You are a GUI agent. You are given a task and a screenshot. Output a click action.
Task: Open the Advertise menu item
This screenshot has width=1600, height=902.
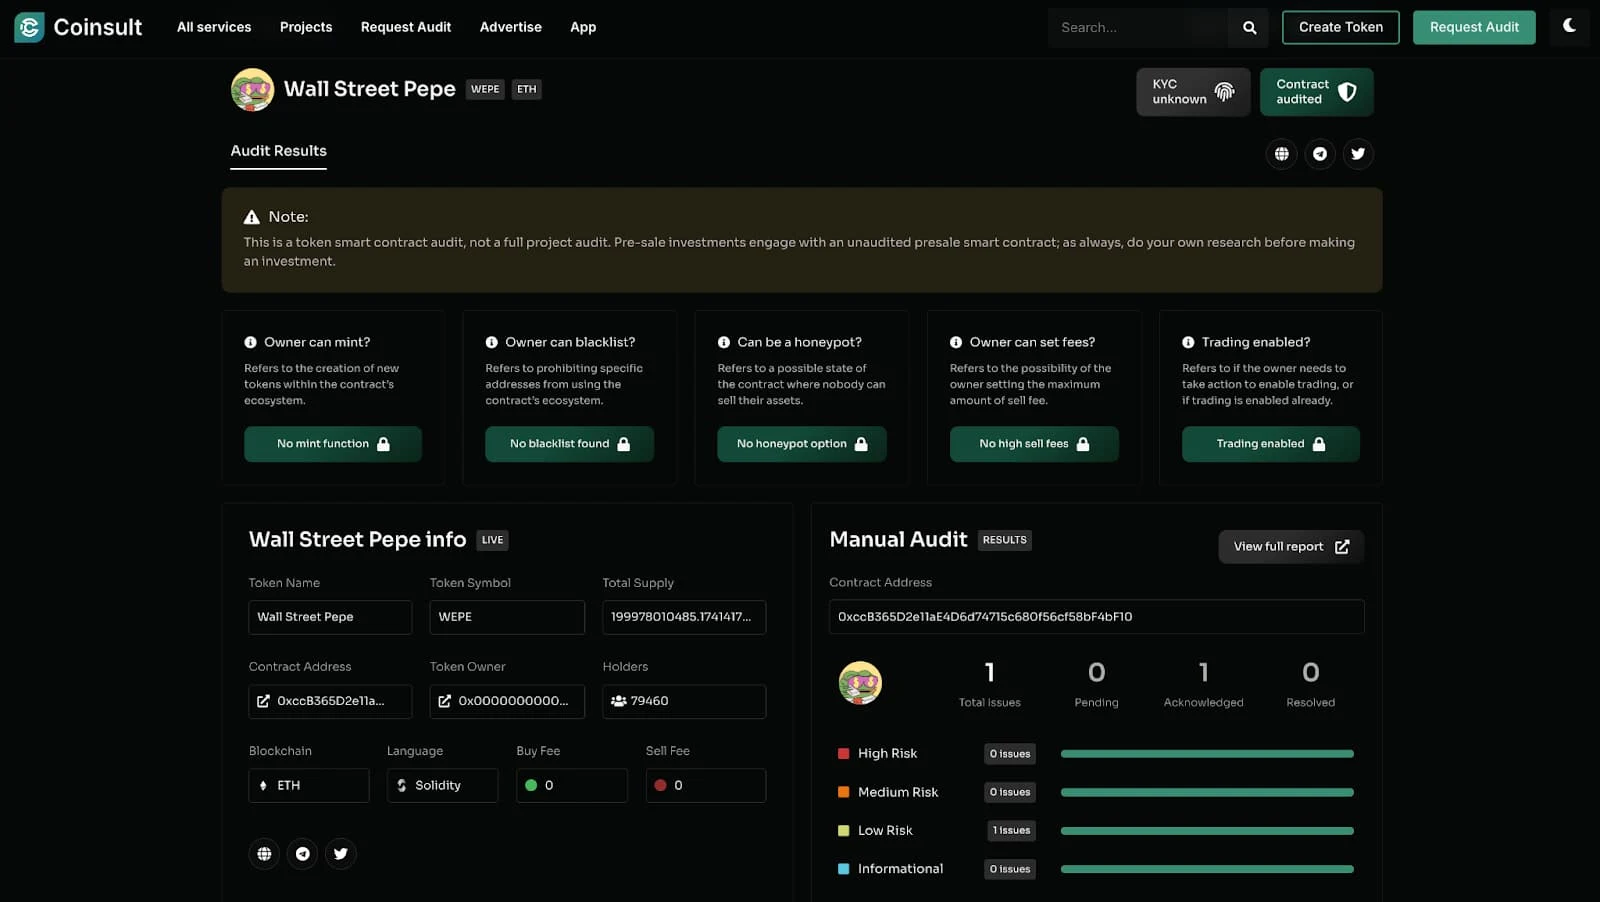pos(510,27)
